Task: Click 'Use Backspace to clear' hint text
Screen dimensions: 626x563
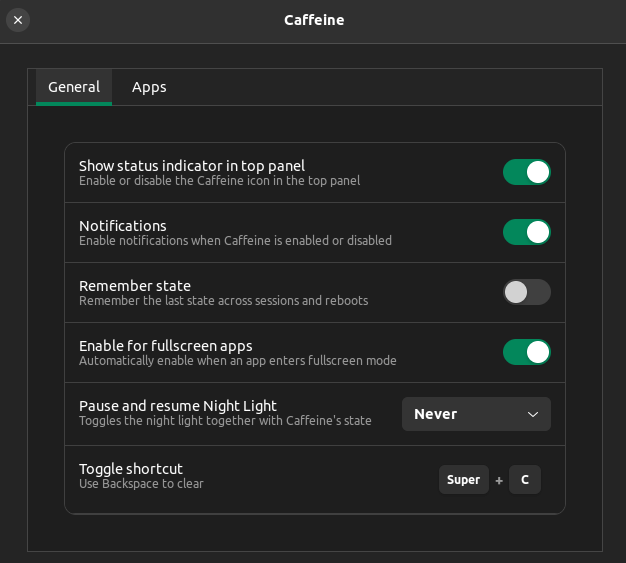Action: [x=141, y=484]
